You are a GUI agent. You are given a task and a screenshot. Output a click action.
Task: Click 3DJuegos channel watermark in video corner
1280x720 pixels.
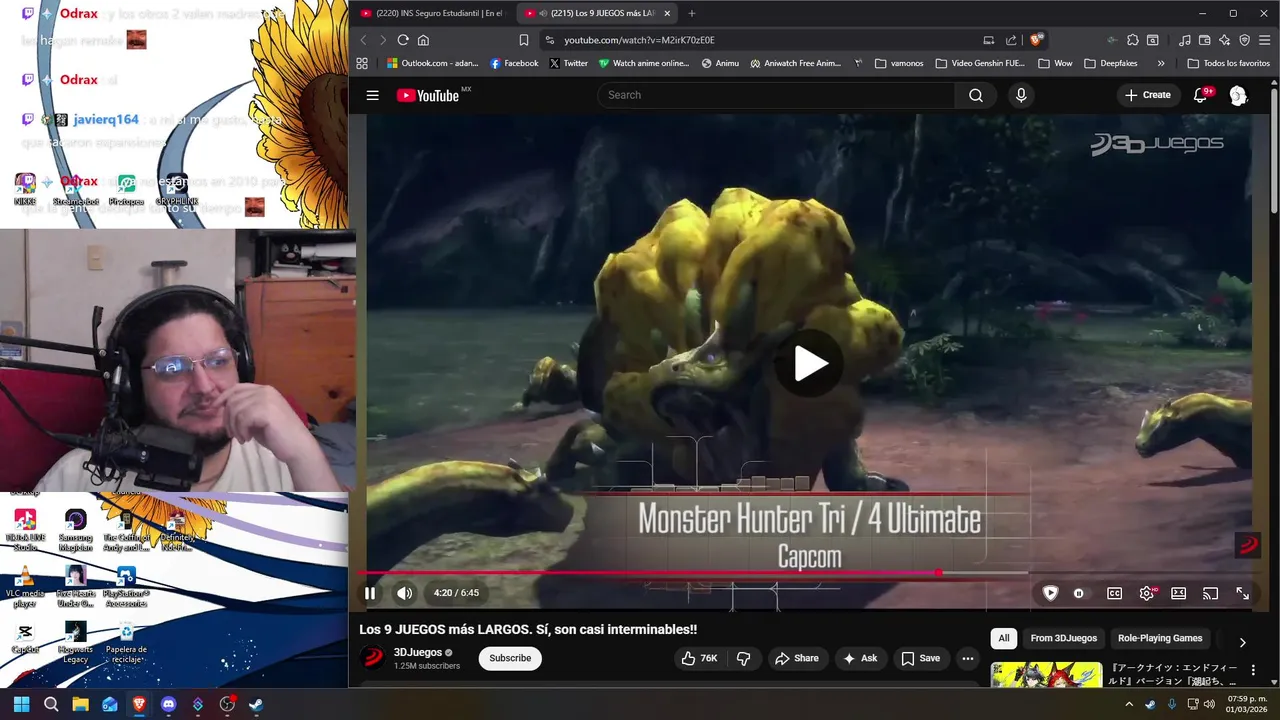pyautogui.click(x=1248, y=545)
